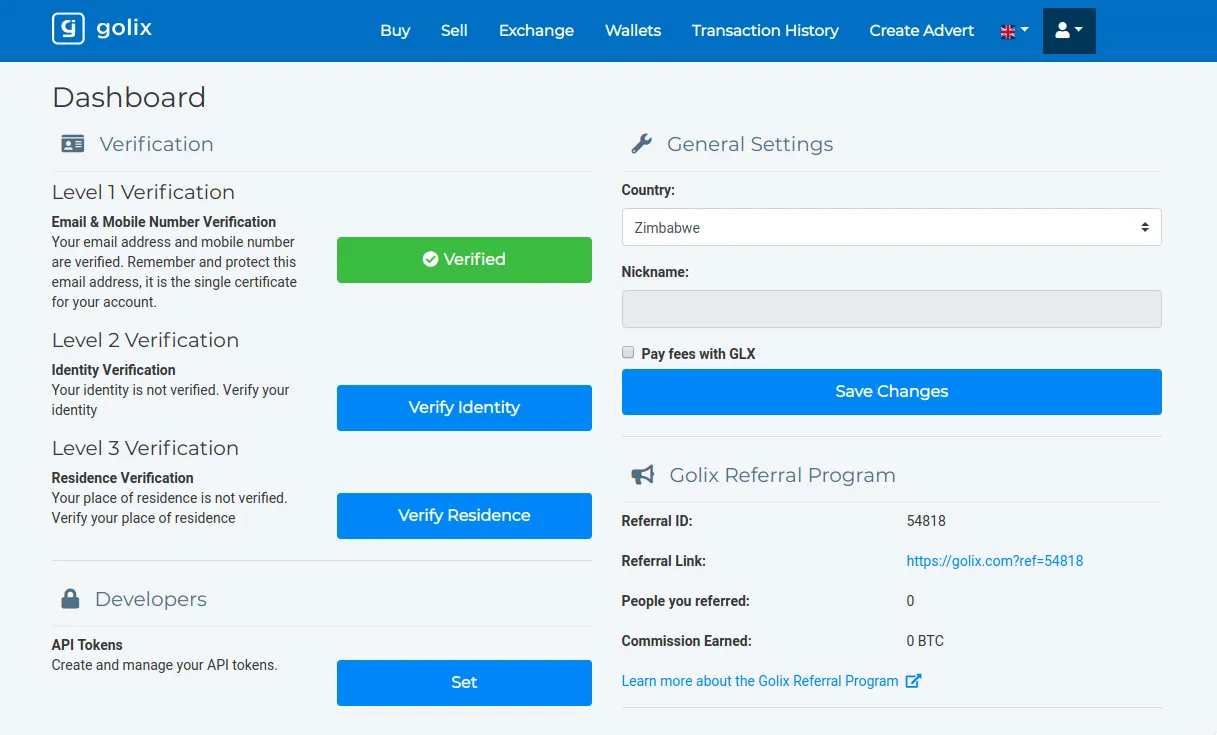The width and height of the screenshot is (1217, 735).
Task: Select Create Advert in navigation
Action: click(921, 31)
